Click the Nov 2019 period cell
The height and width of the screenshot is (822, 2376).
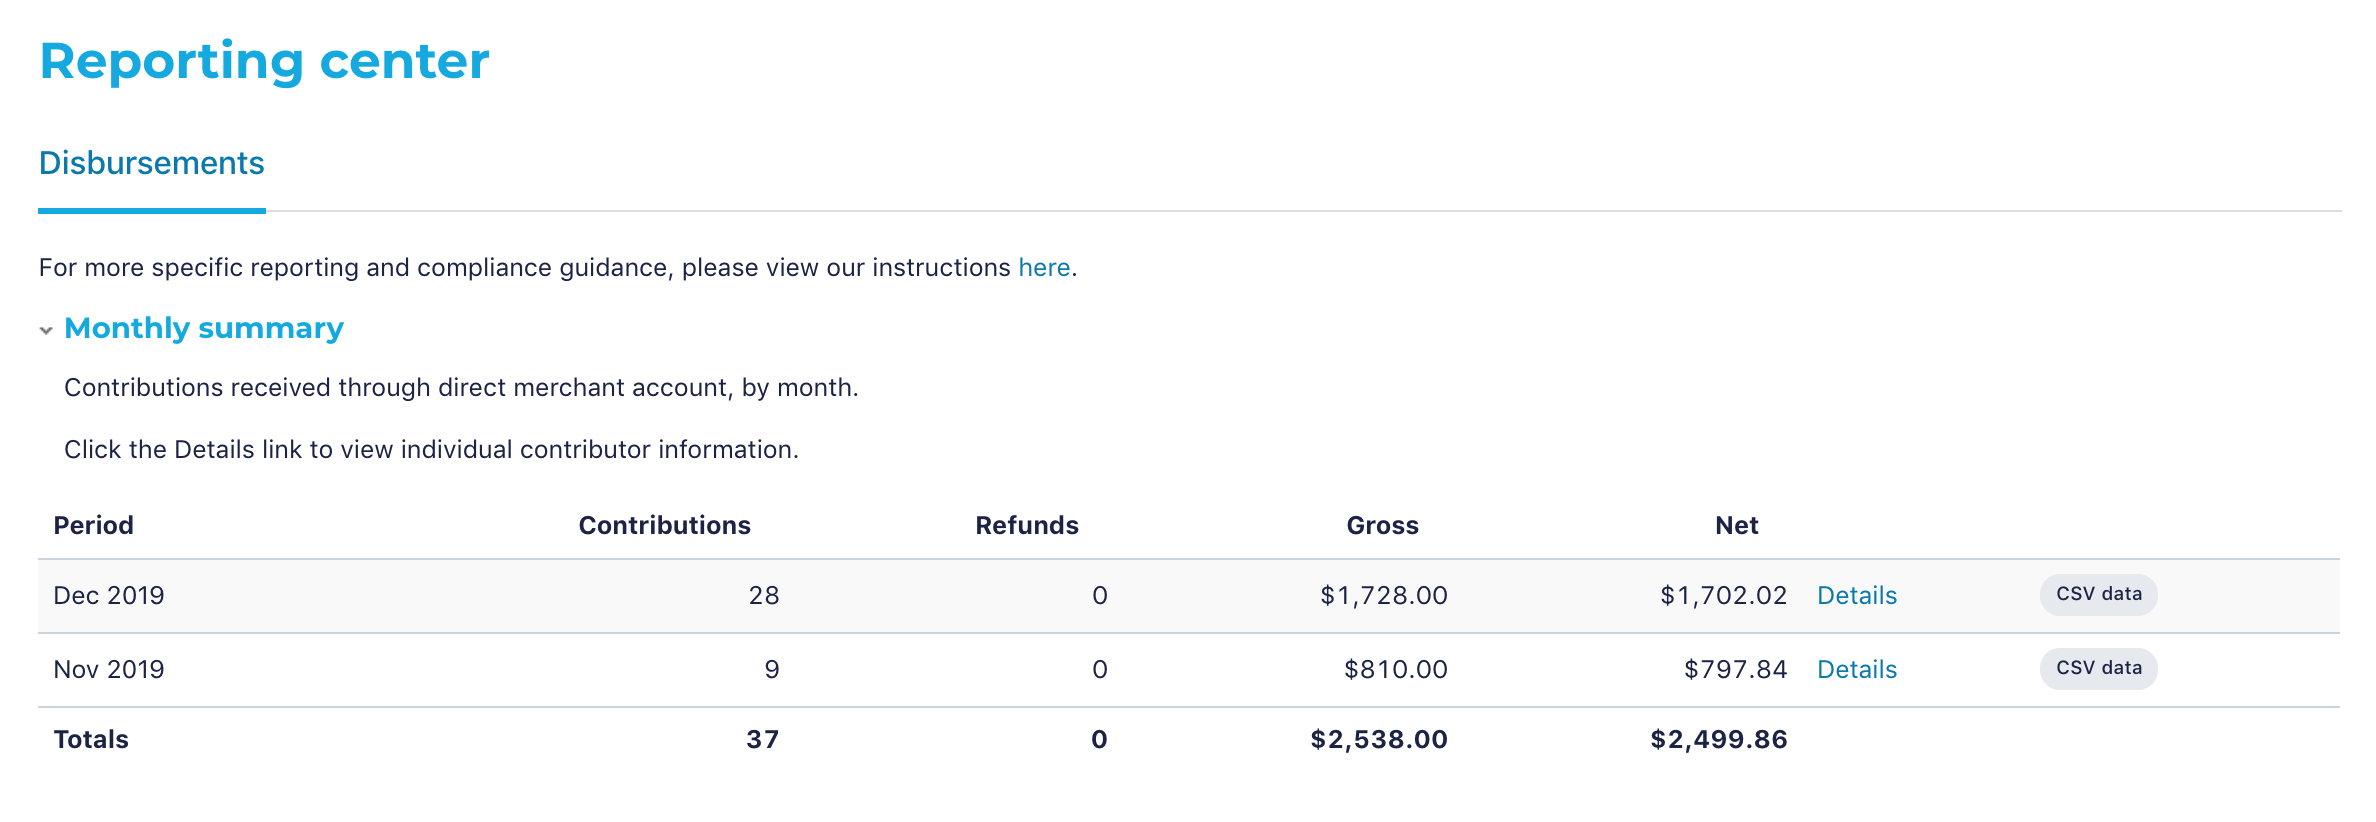point(109,669)
